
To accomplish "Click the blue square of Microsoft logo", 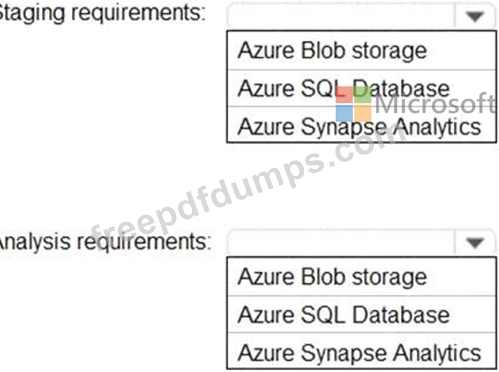I will tap(344, 113).
